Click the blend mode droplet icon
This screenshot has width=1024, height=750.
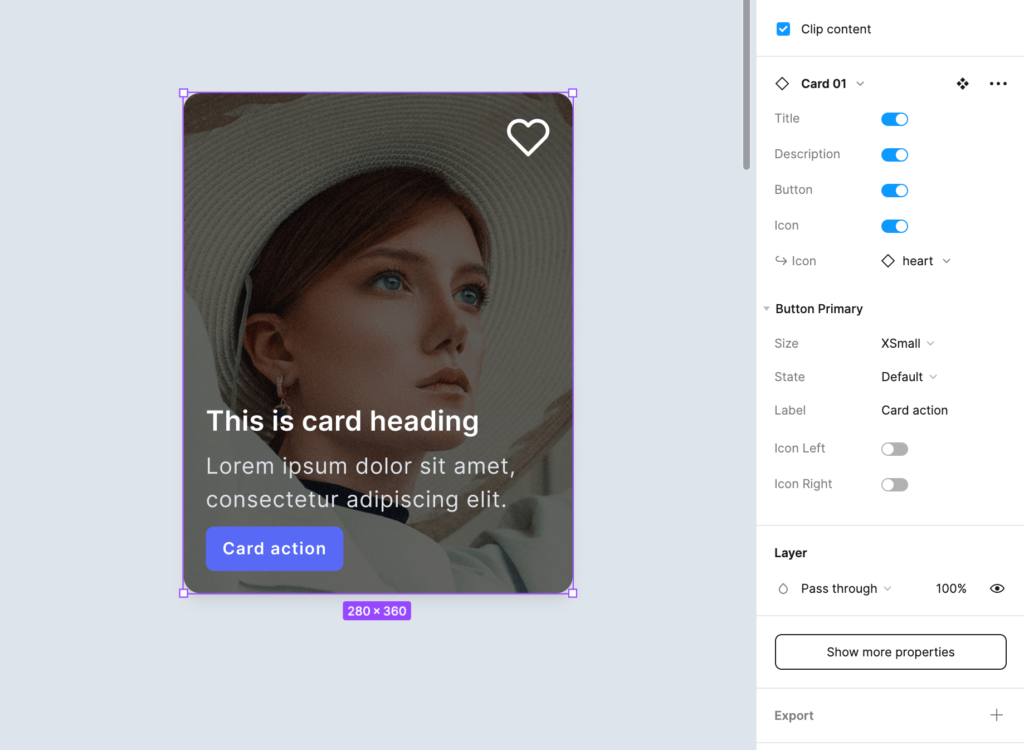click(x=783, y=589)
